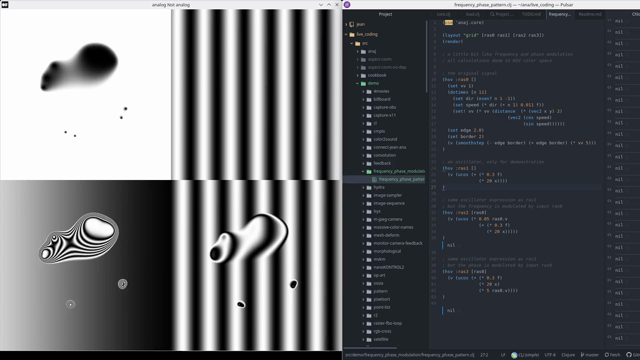The height and width of the screenshot is (360, 640).
Task: Click line number 27 in the gutter
Action: 434,187
